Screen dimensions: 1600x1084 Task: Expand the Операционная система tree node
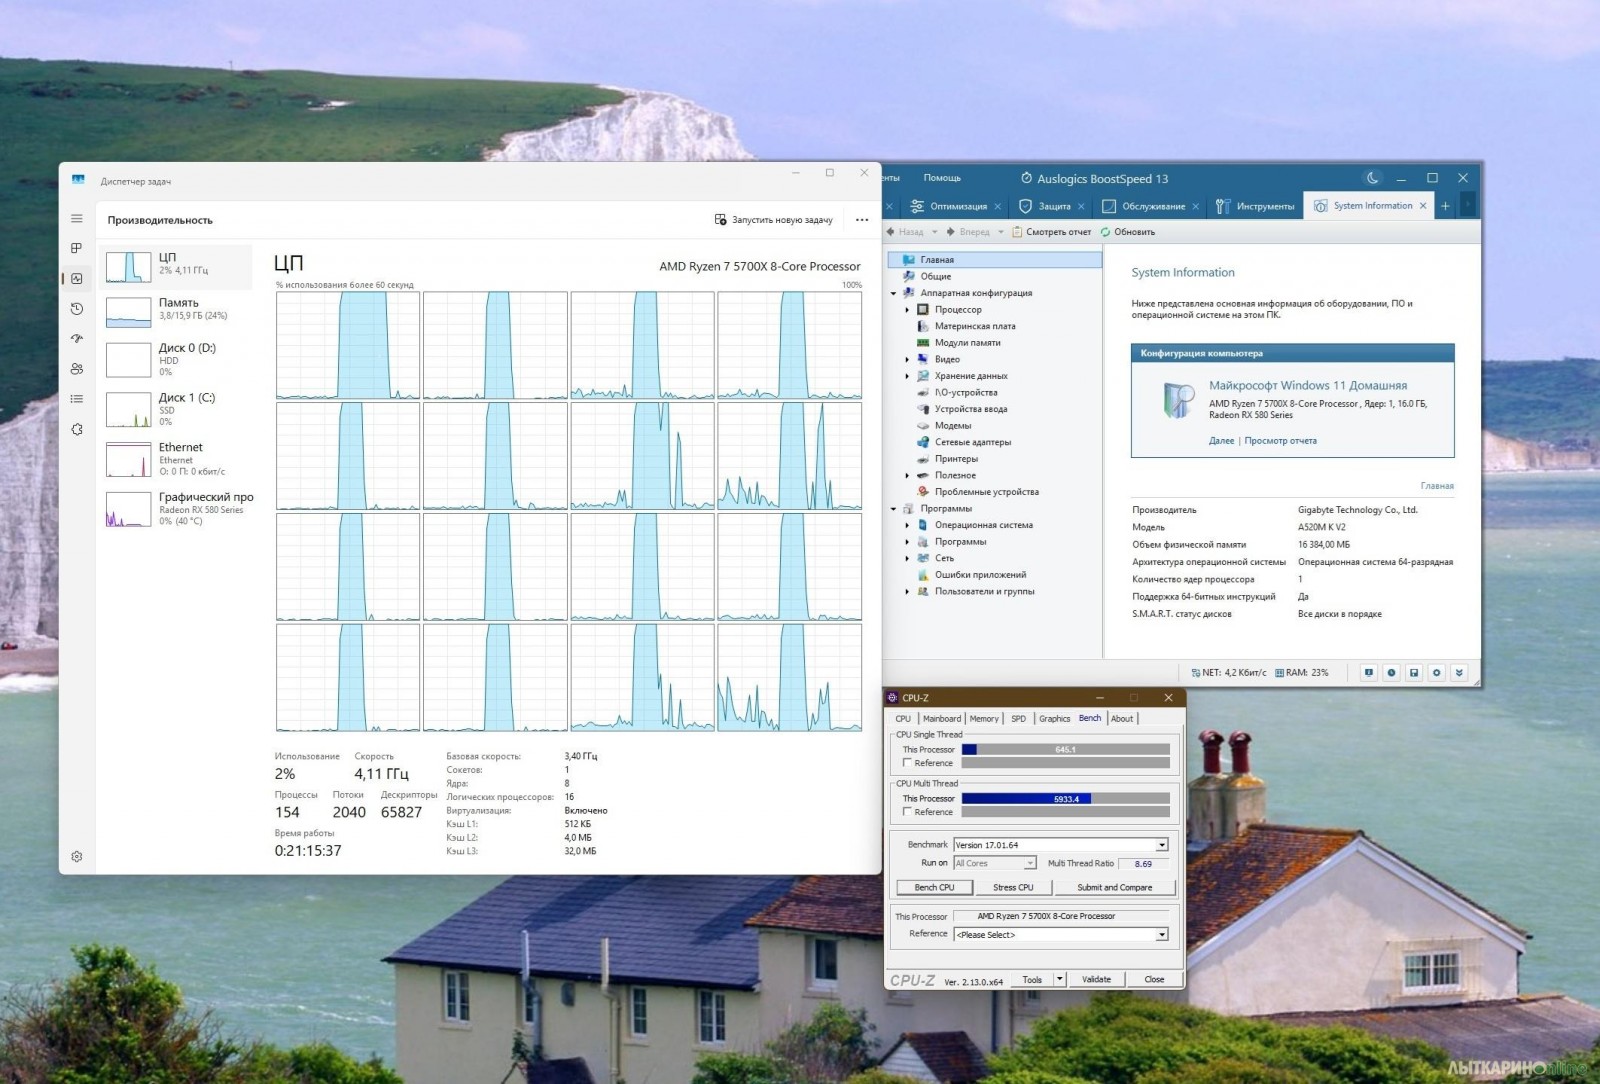point(908,525)
